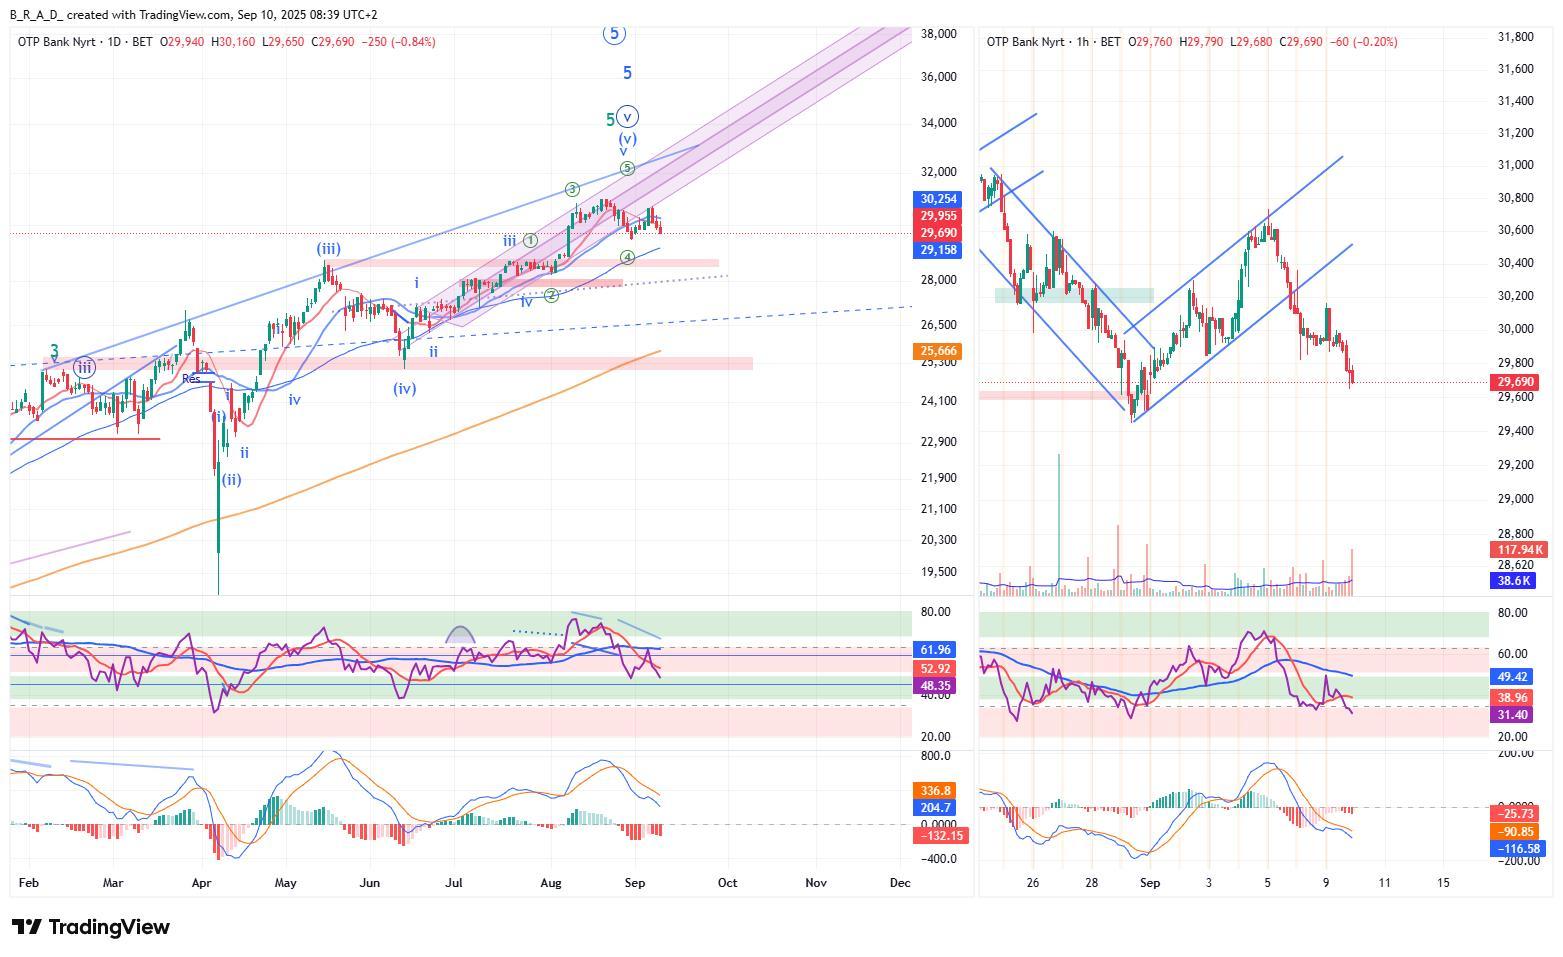Click the circled blue 5 wave label at top
The height and width of the screenshot is (957, 1563).
[614, 34]
